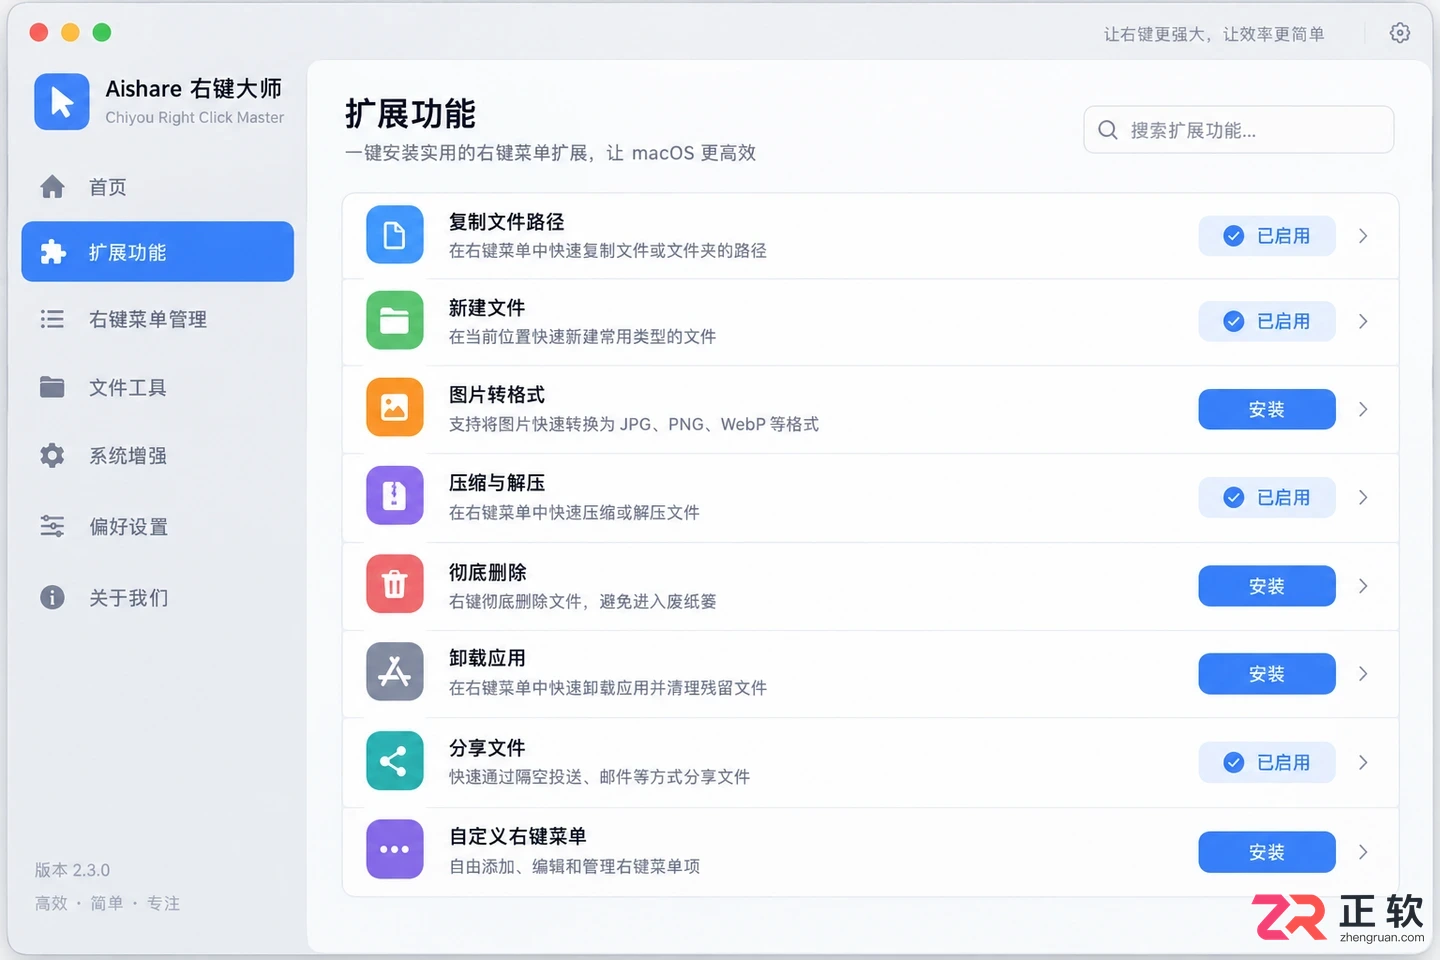This screenshot has width=1440, height=960.
Task: Install the 自定义右键菜单 extension
Action: click(x=1267, y=852)
